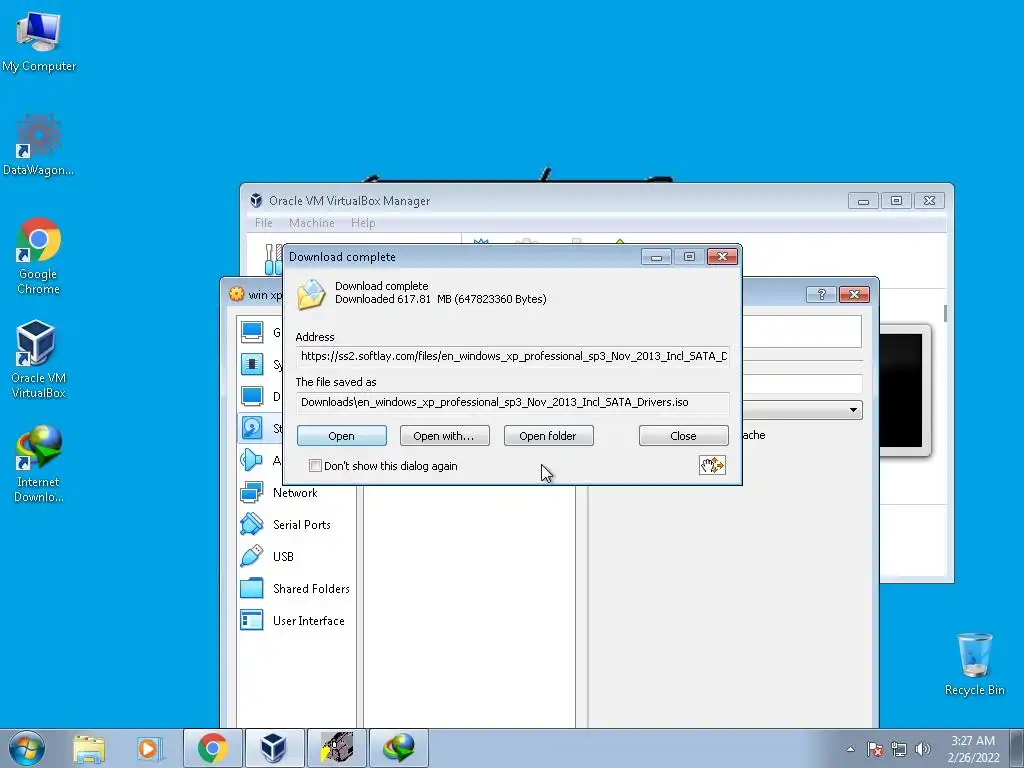Screen dimensions: 1024x768
Task: Open File Explorer from the taskbar
Action: click(89, 748)
